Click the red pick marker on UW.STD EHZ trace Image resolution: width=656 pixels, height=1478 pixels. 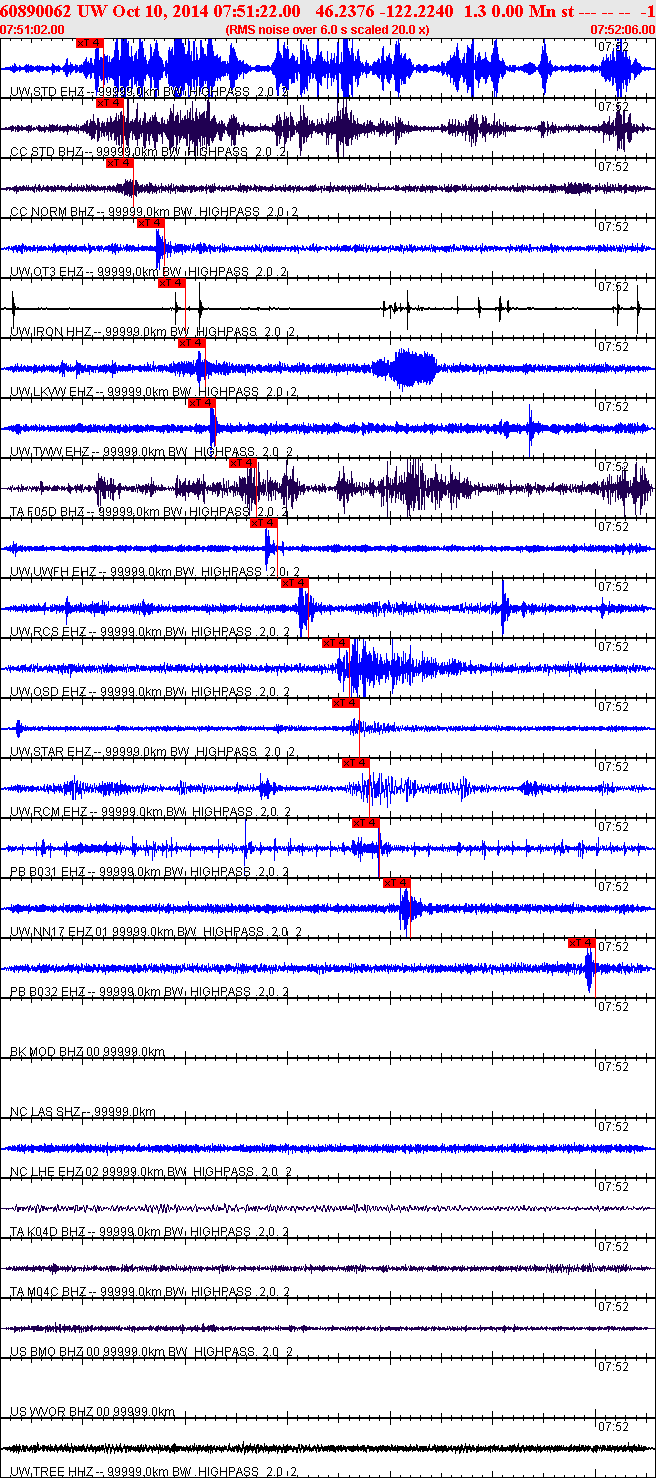pyautogui.click(x=89, y=43)
